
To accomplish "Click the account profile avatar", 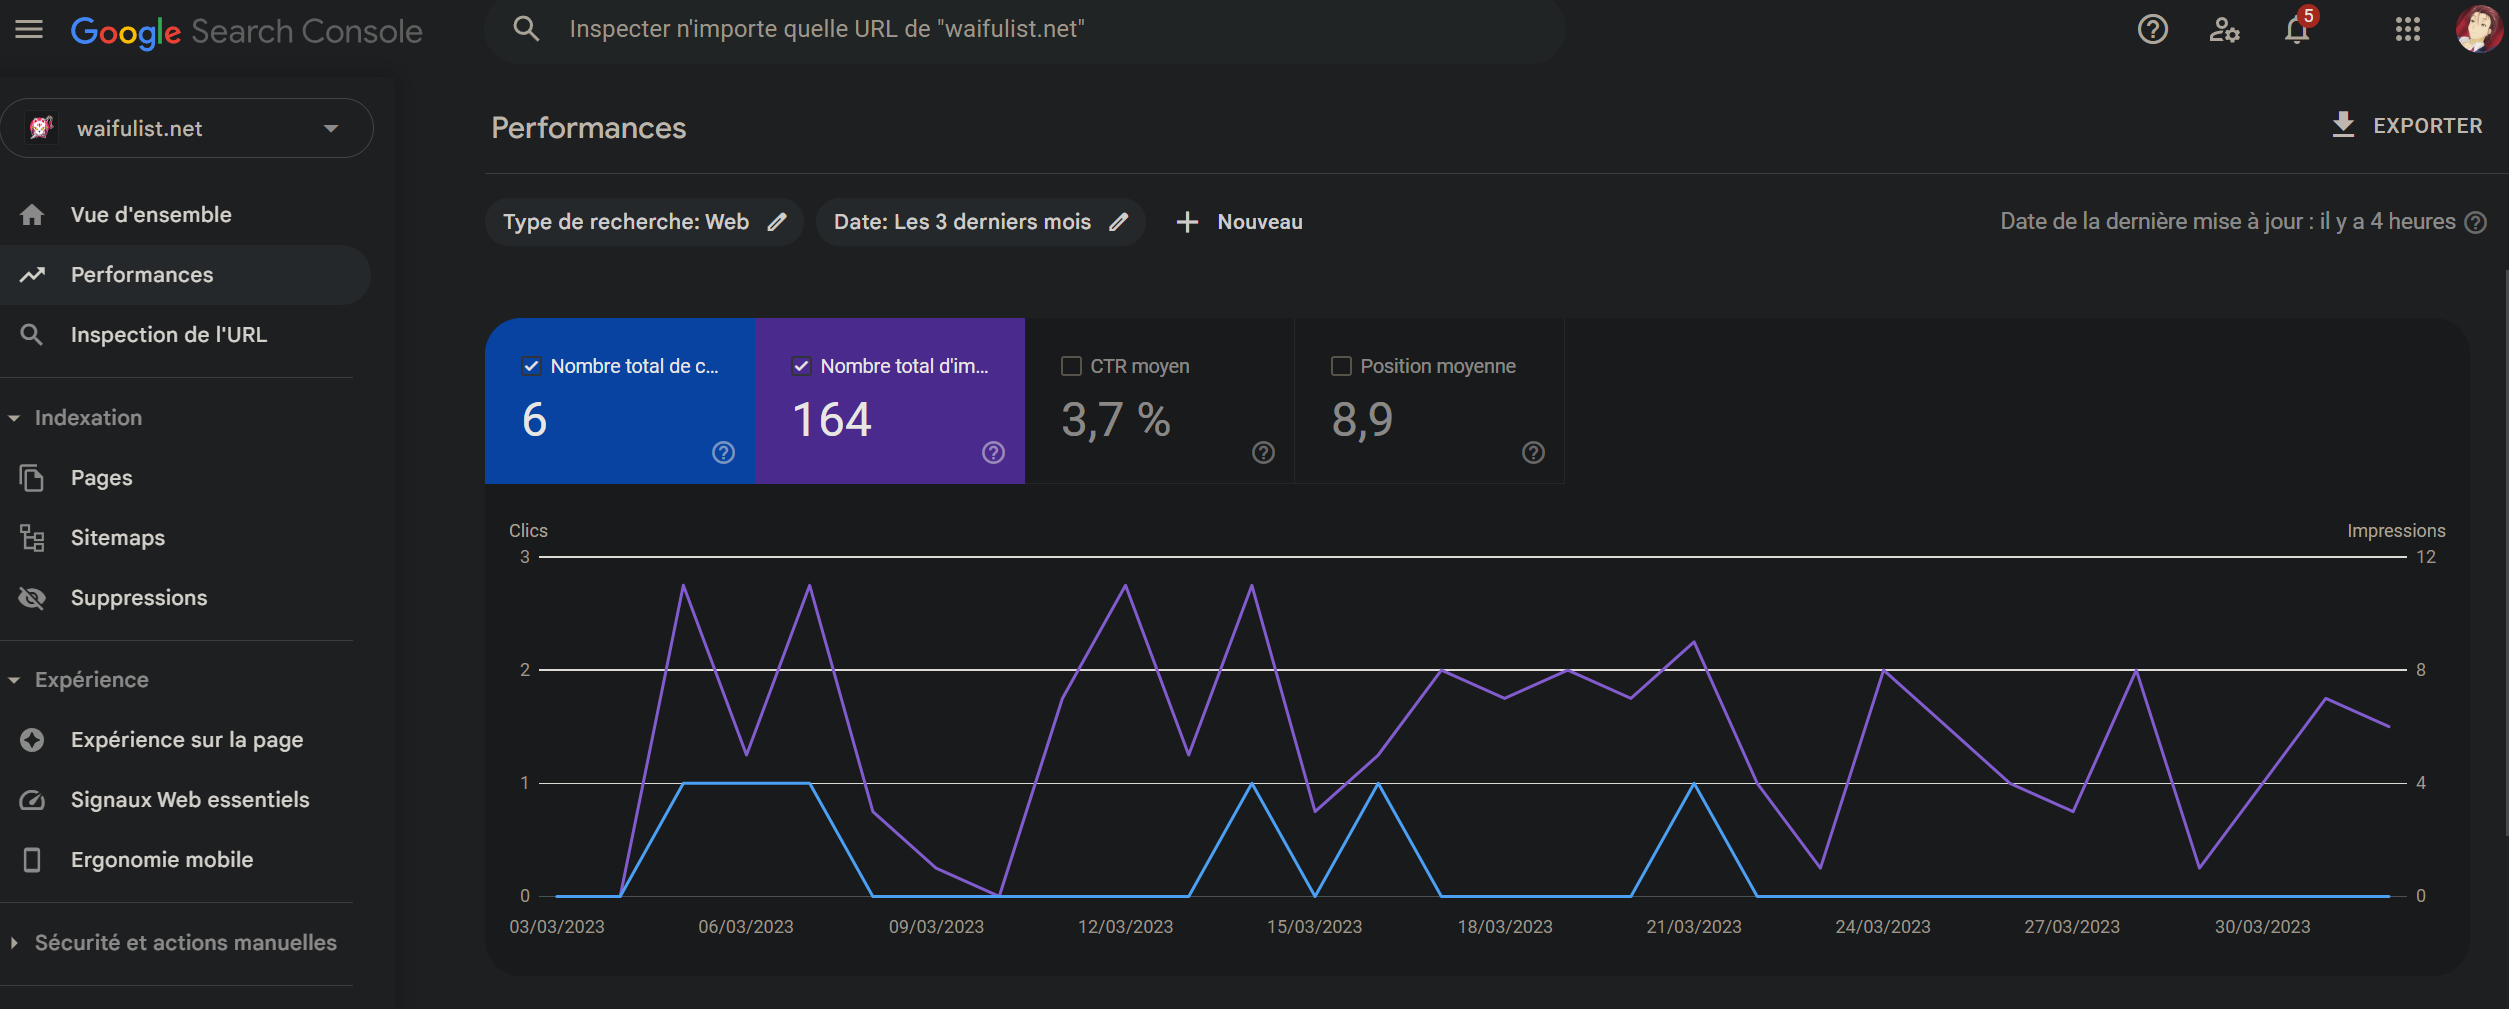I will tap(2477, 30).
